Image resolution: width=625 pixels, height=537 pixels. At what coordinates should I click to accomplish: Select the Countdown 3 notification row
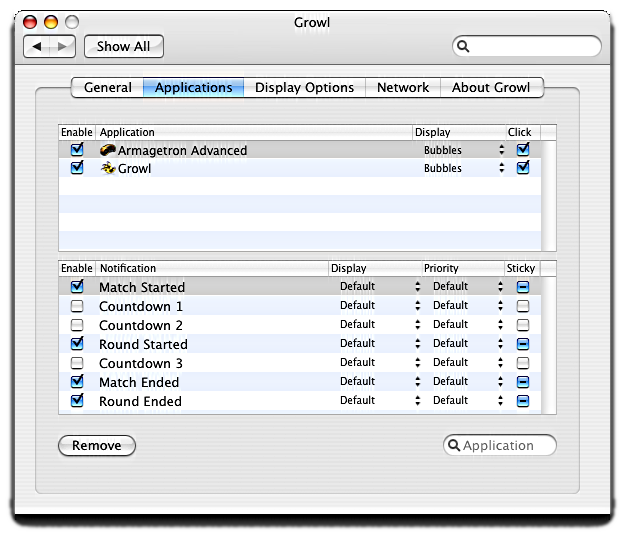[300, 363]
